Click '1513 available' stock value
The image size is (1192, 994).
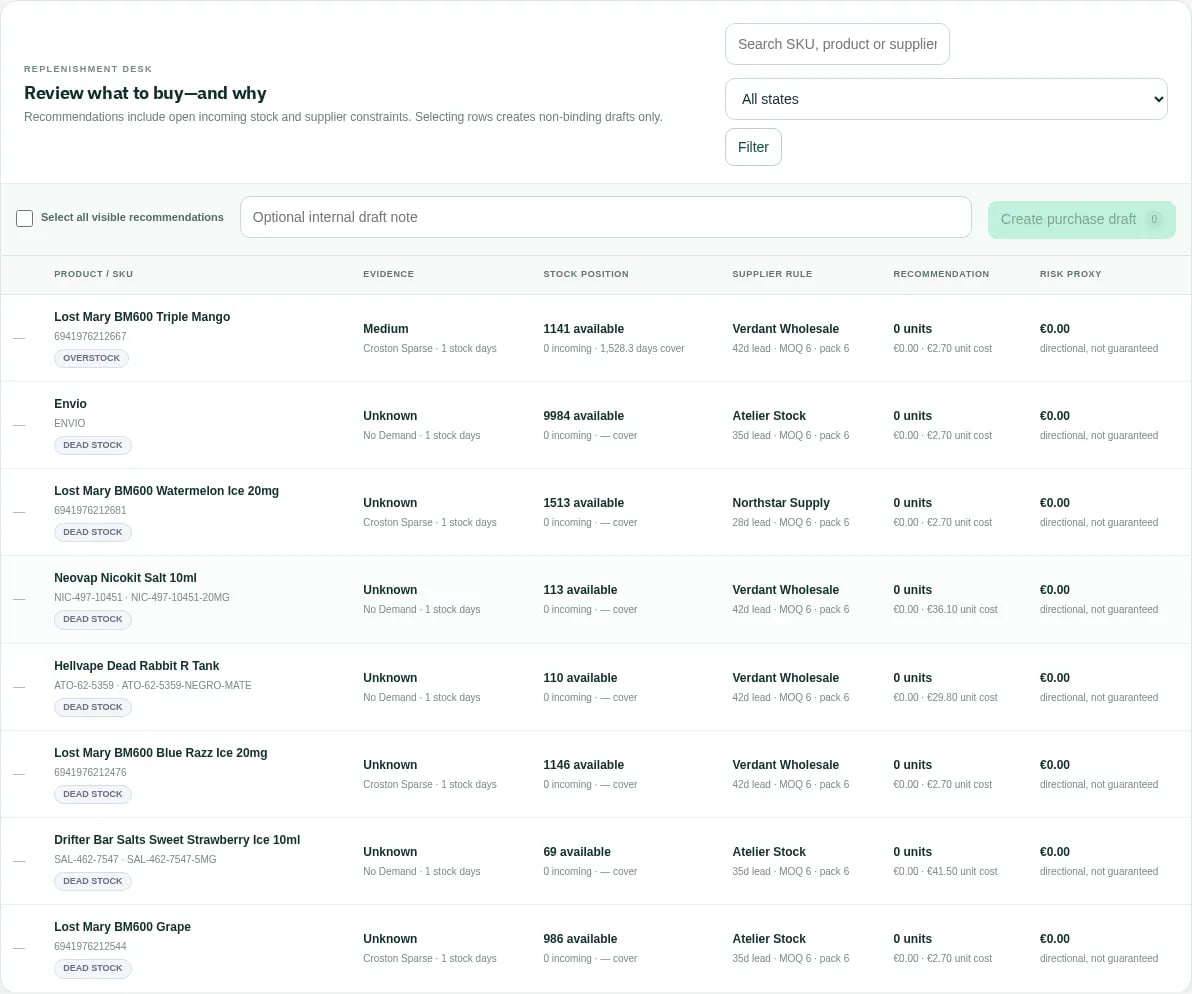[x=584, y=503]
